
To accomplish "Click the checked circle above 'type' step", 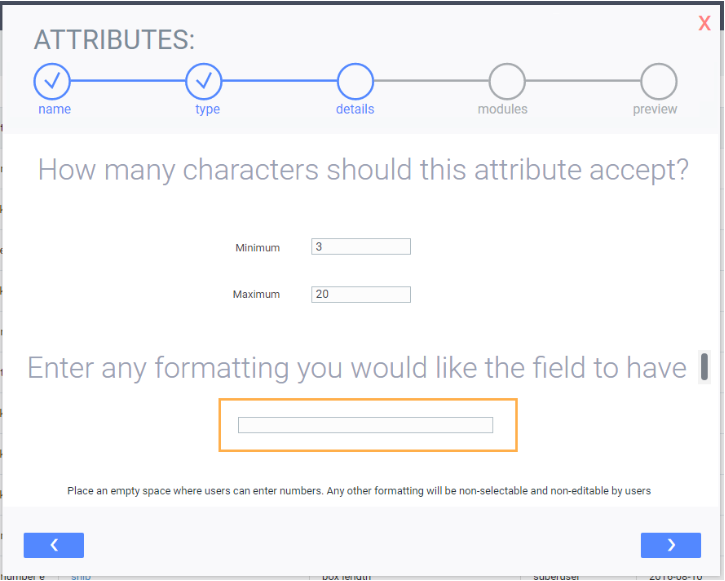I will click(203, 81).
